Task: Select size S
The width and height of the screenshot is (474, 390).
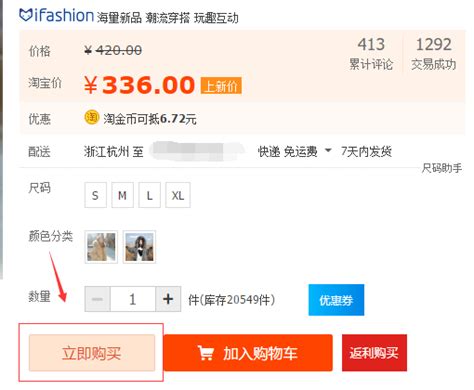Action: point(95,195)
